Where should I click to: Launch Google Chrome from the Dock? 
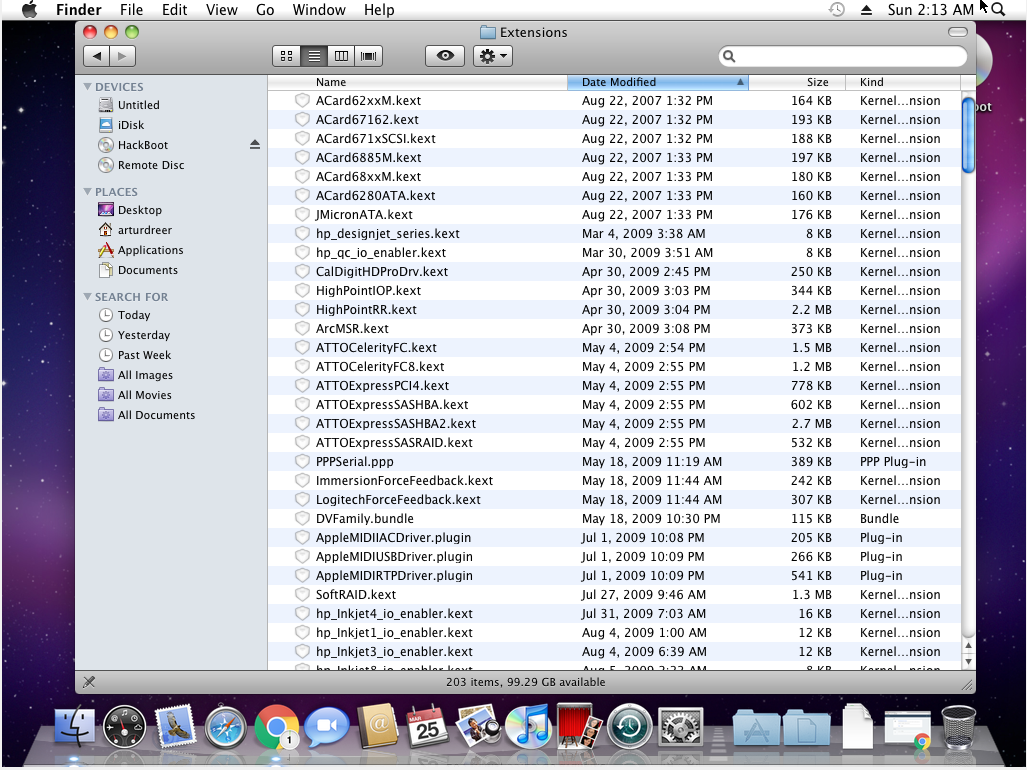point(277,727)
